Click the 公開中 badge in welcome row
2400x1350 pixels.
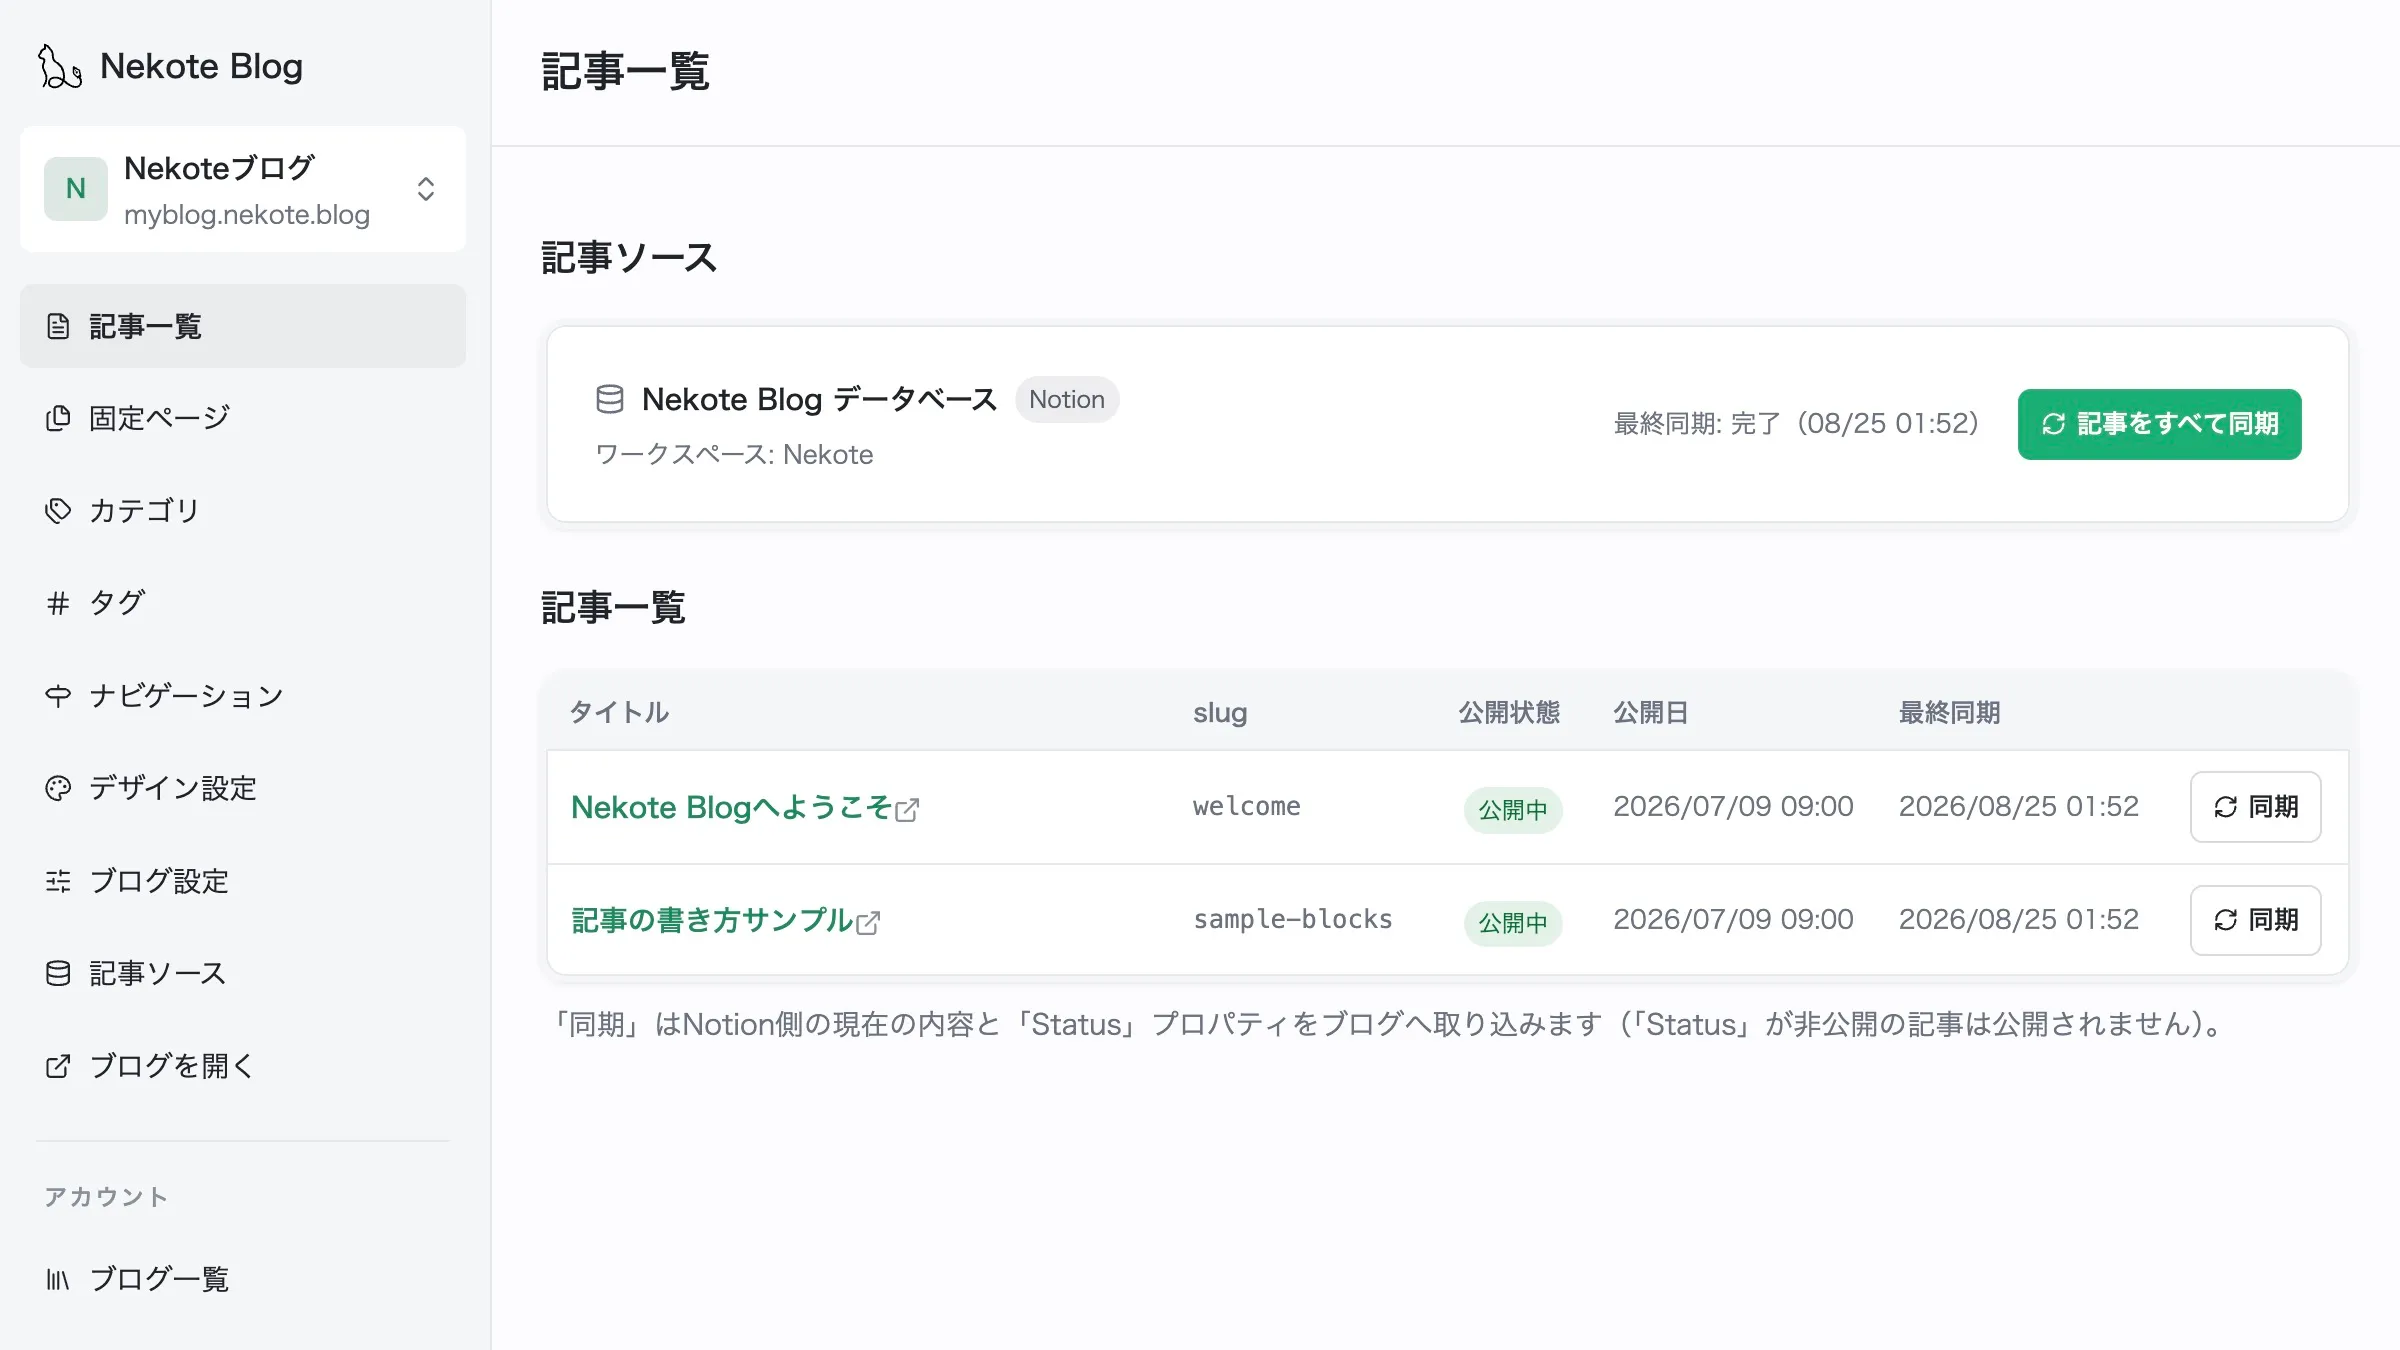1513,809
